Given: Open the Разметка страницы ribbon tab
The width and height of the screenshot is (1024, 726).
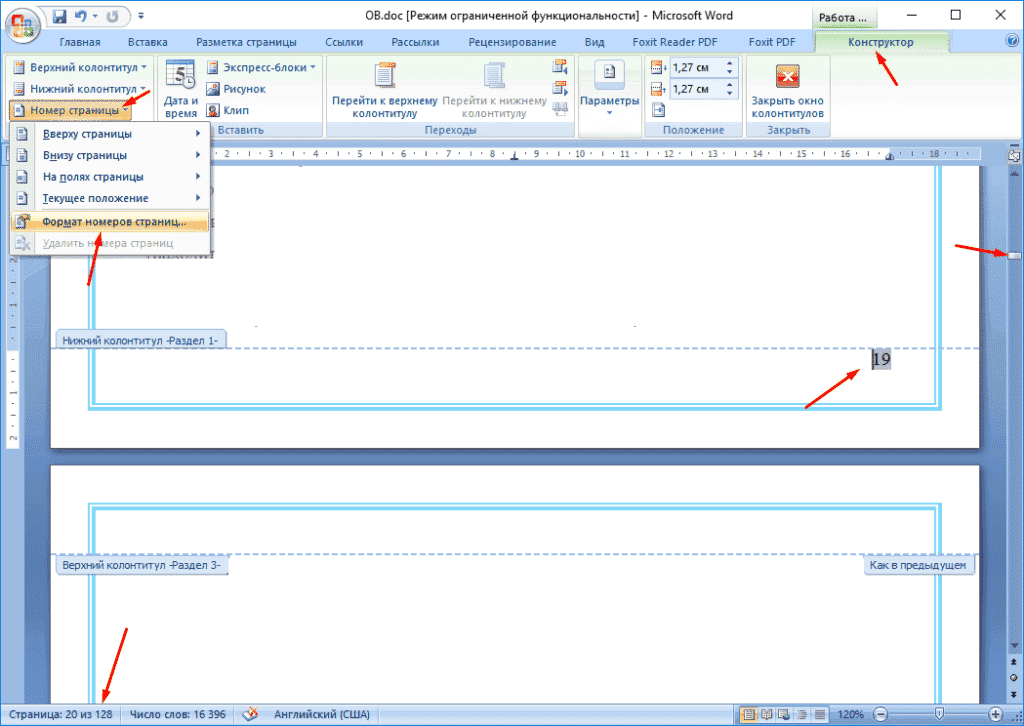Looking at the screenshot, I should 246,42.
